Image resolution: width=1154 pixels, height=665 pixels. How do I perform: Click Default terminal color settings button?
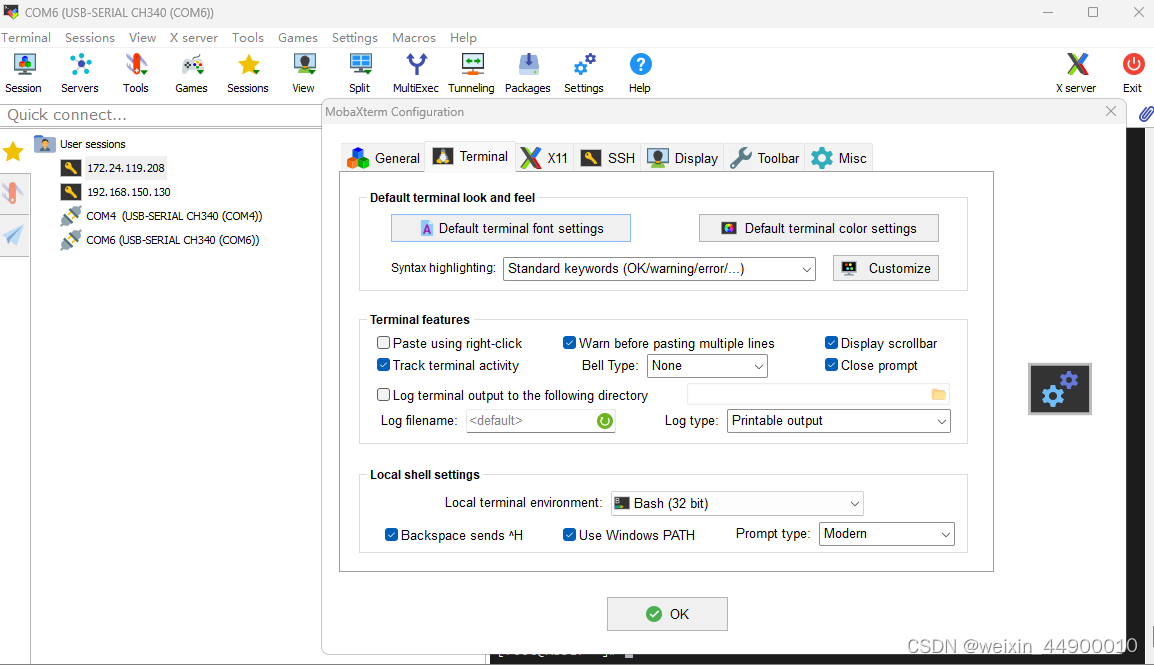pyautogui.click(x=818, y=228)
